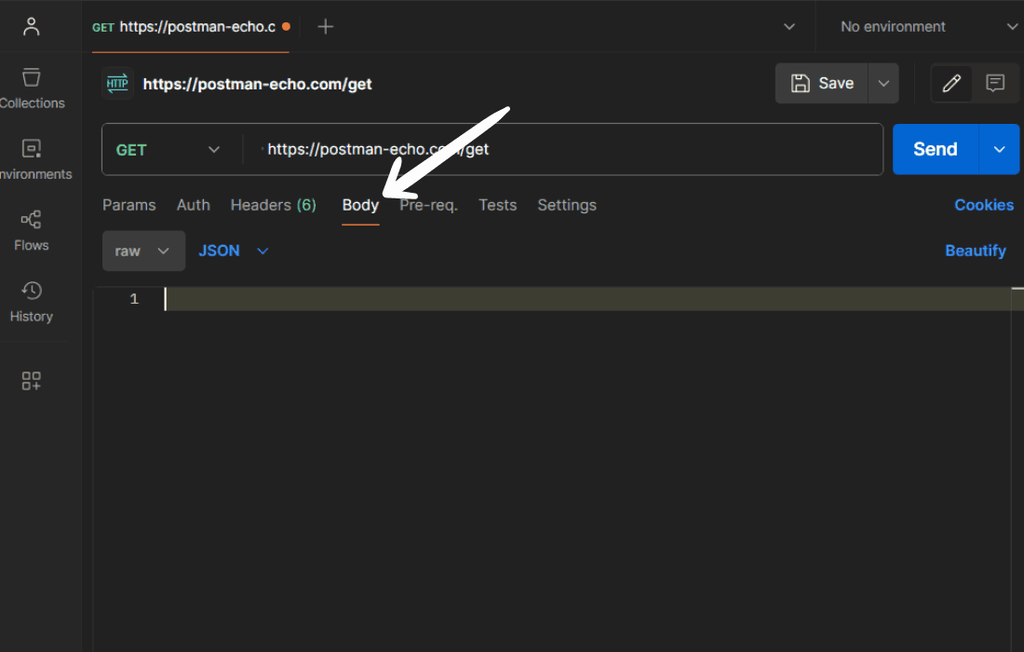Select the Tests tab
The image size is (1024, 652).
[497, 205]
